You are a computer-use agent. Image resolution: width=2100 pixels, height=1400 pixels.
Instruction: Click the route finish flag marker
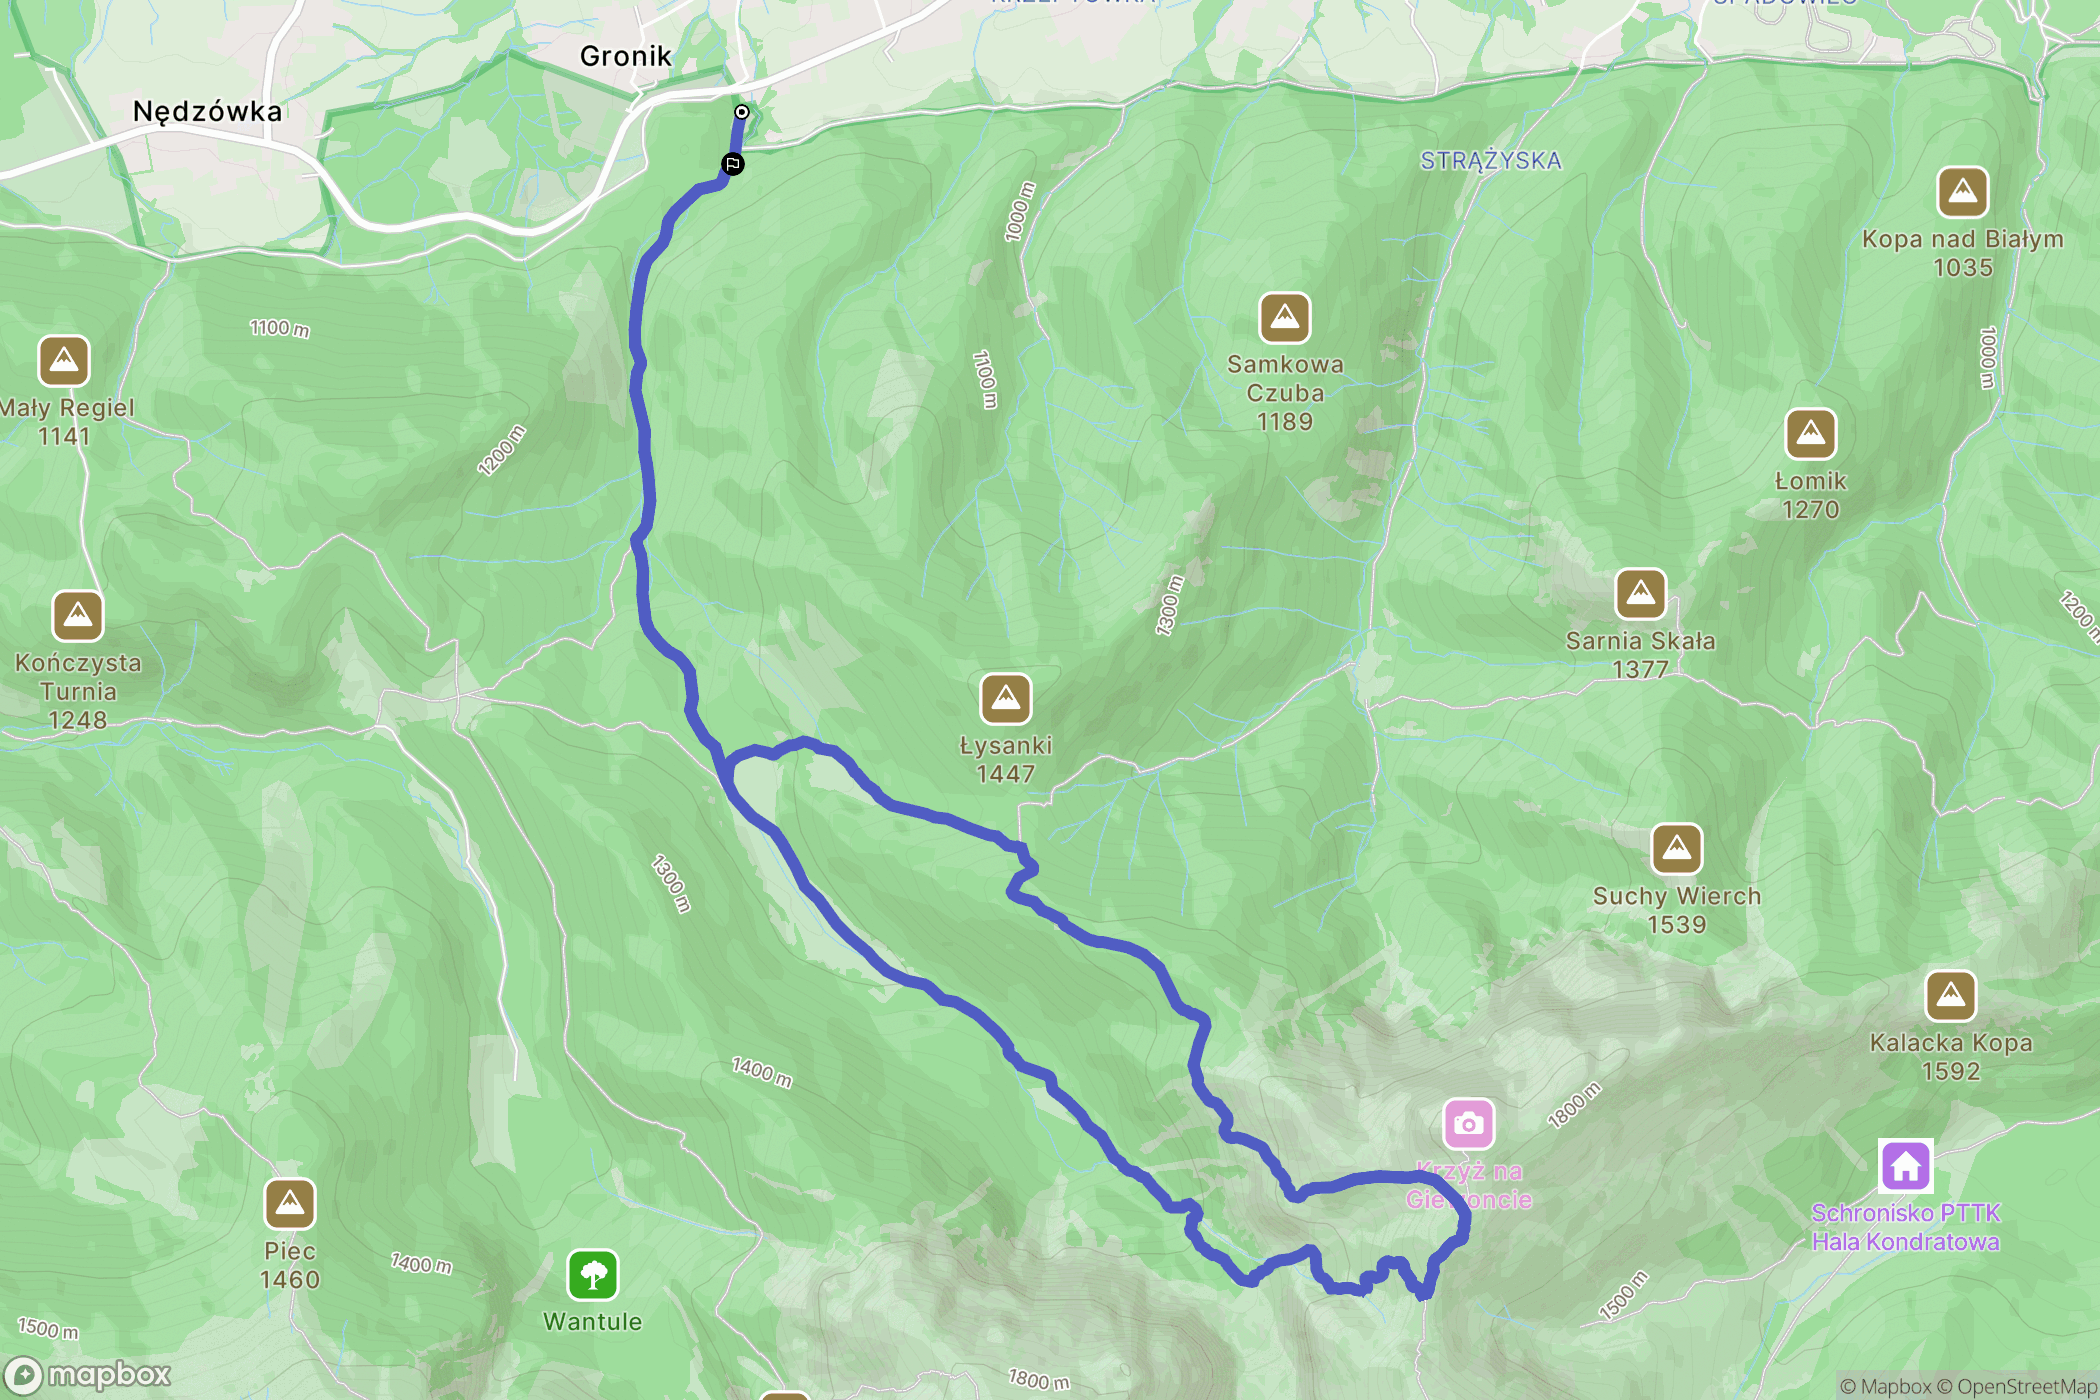click(733, 164)
